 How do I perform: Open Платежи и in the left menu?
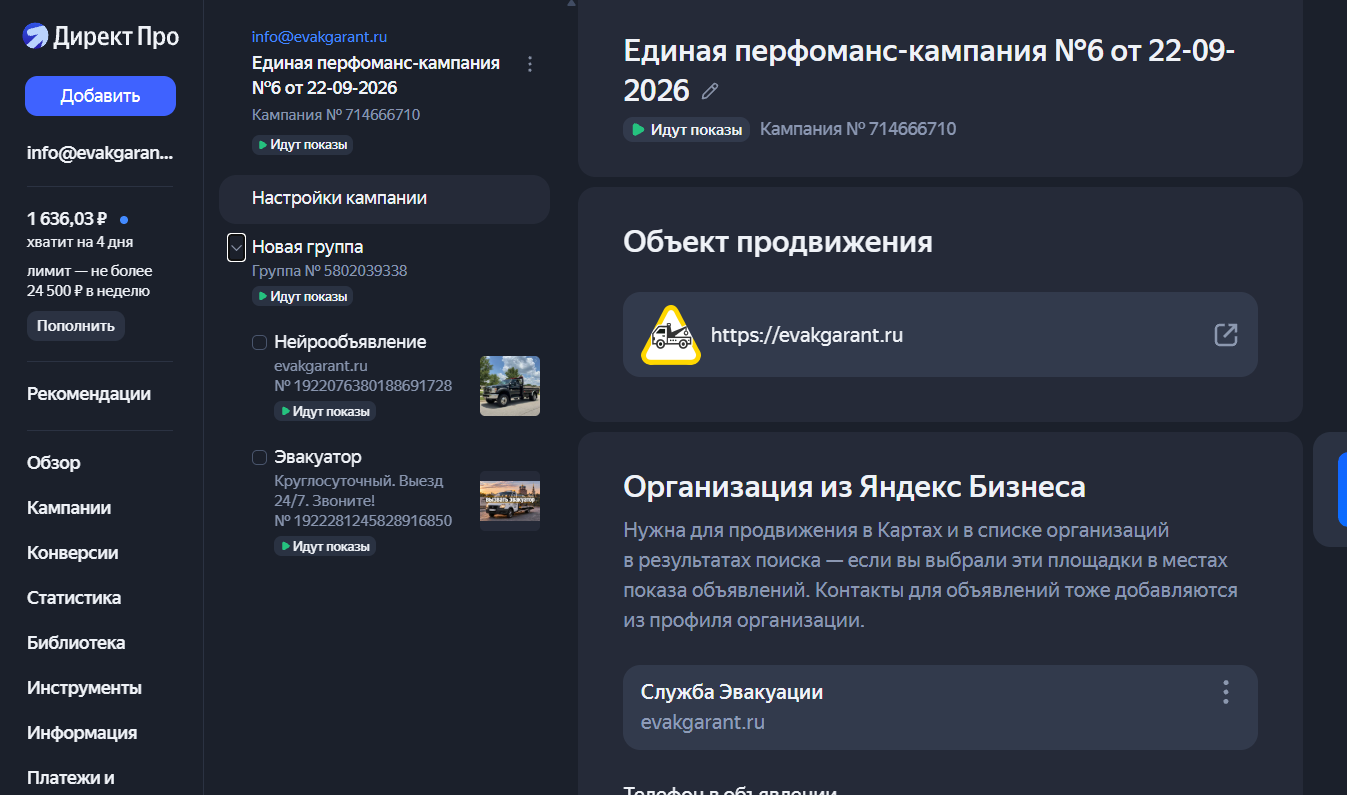pos(71,778)
